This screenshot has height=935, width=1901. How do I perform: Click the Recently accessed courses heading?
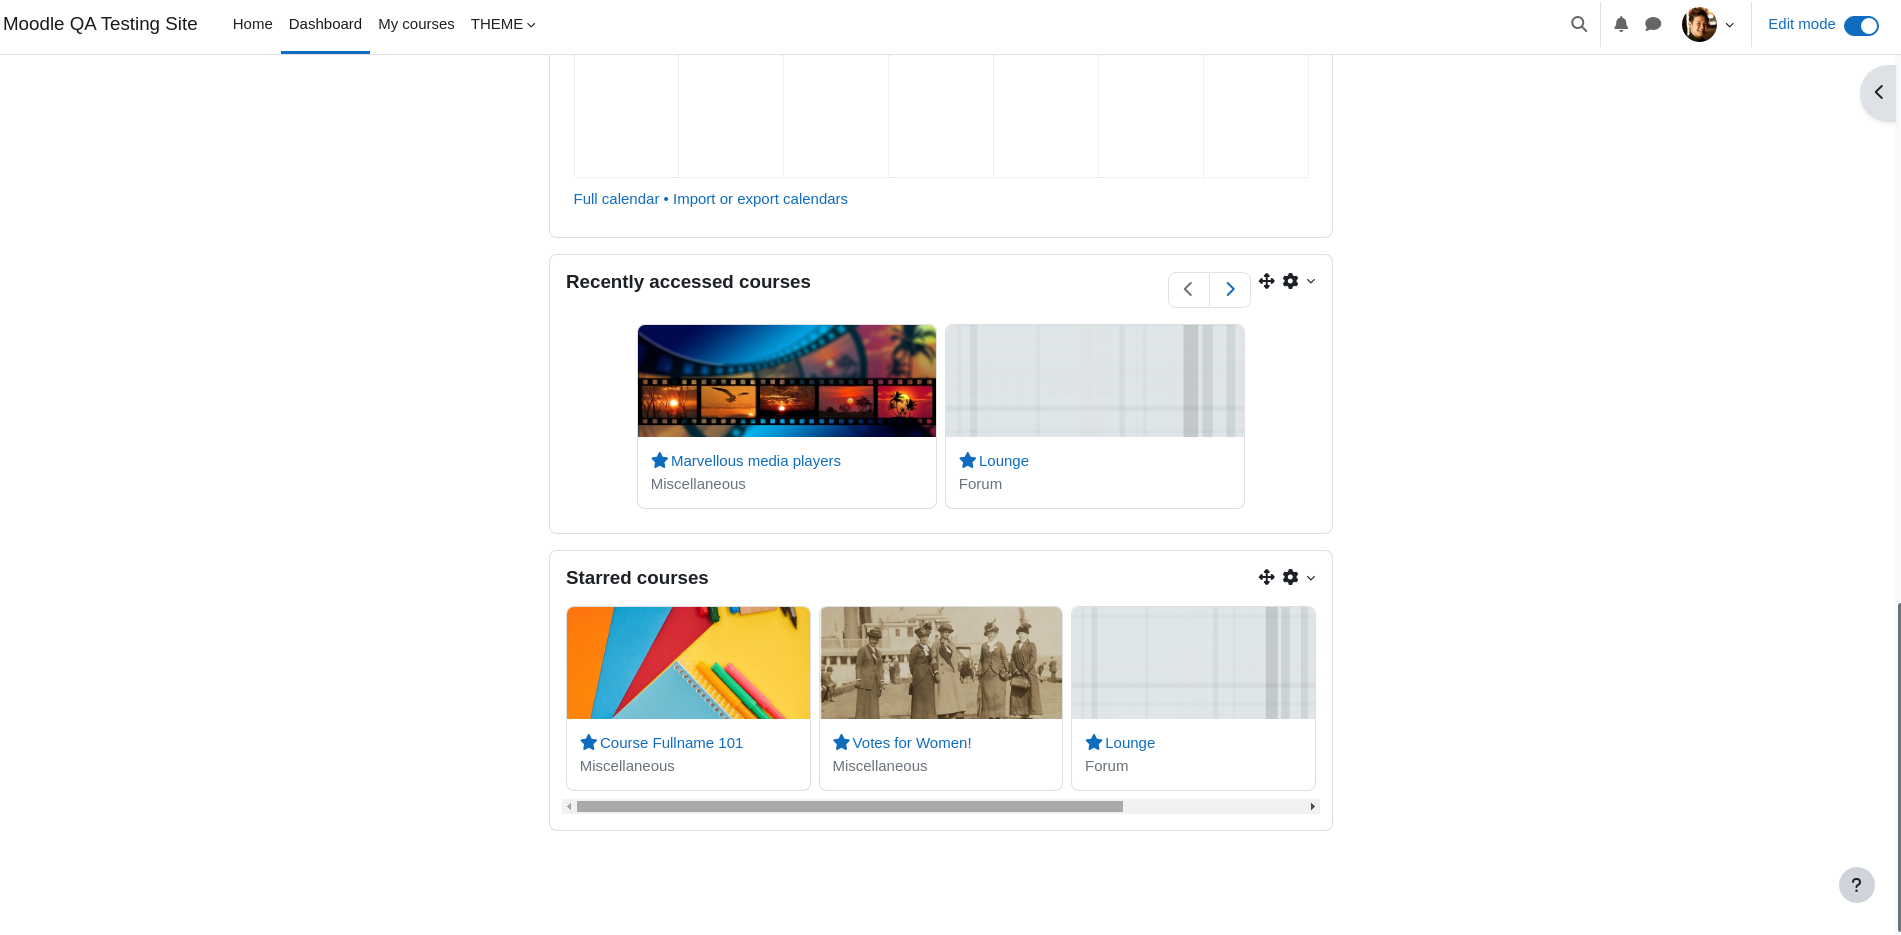pos(688,282)
